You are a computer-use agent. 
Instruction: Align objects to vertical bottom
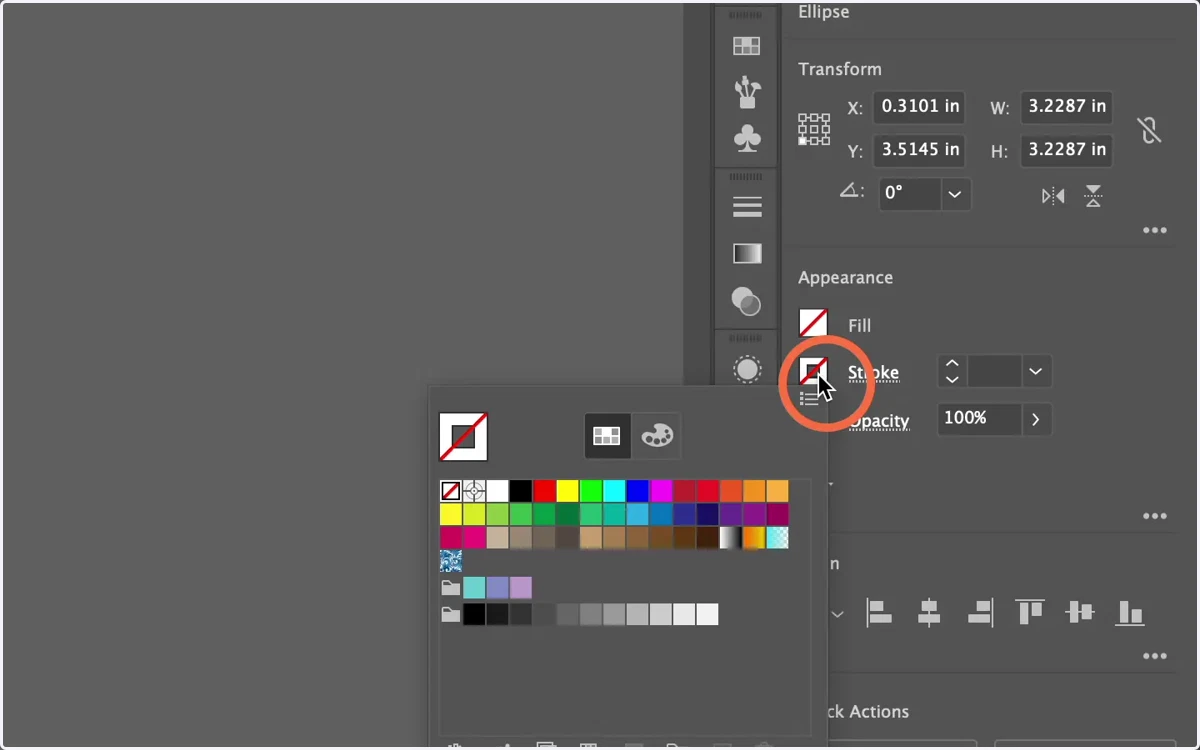(x=1130, y=612)
